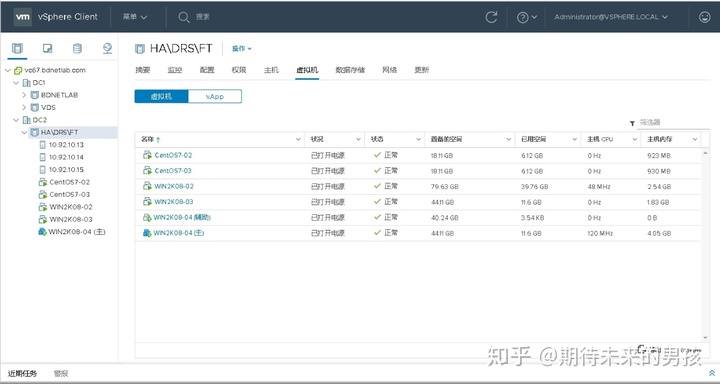720x385 pixels.
Task: Select CentOS7-03 in the inventory tree
Action: 69,194
